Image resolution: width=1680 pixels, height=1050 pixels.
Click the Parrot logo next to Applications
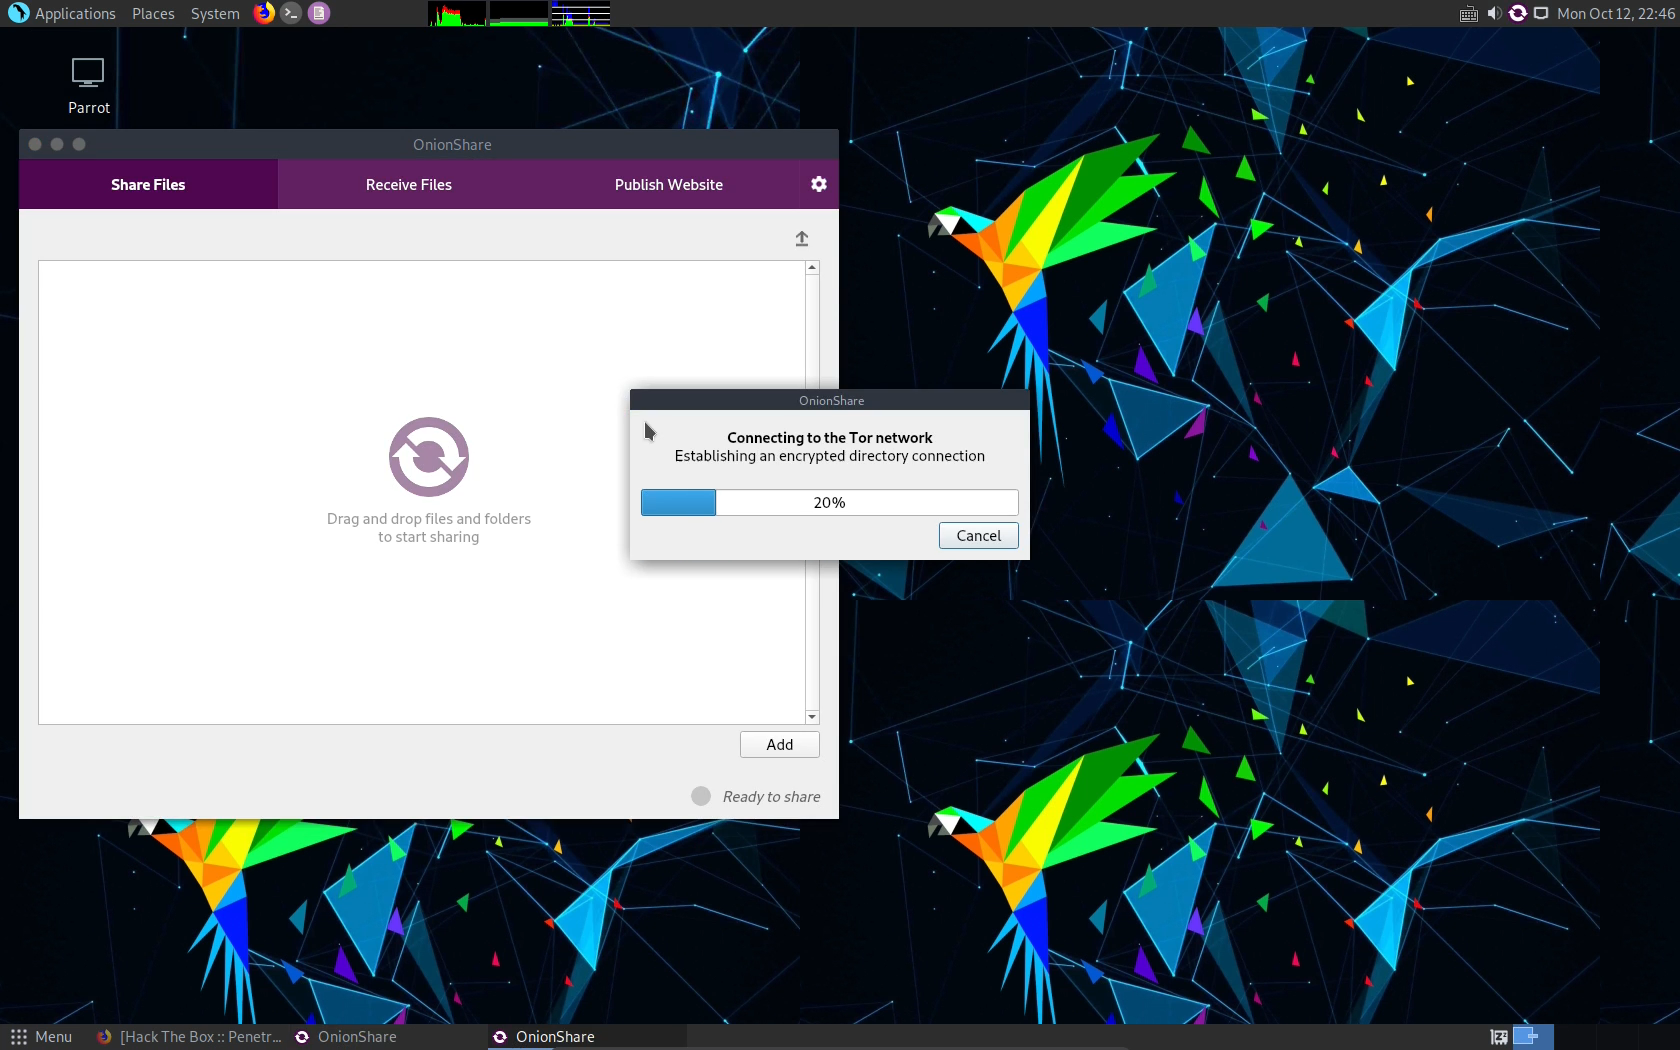pos(18,13)
